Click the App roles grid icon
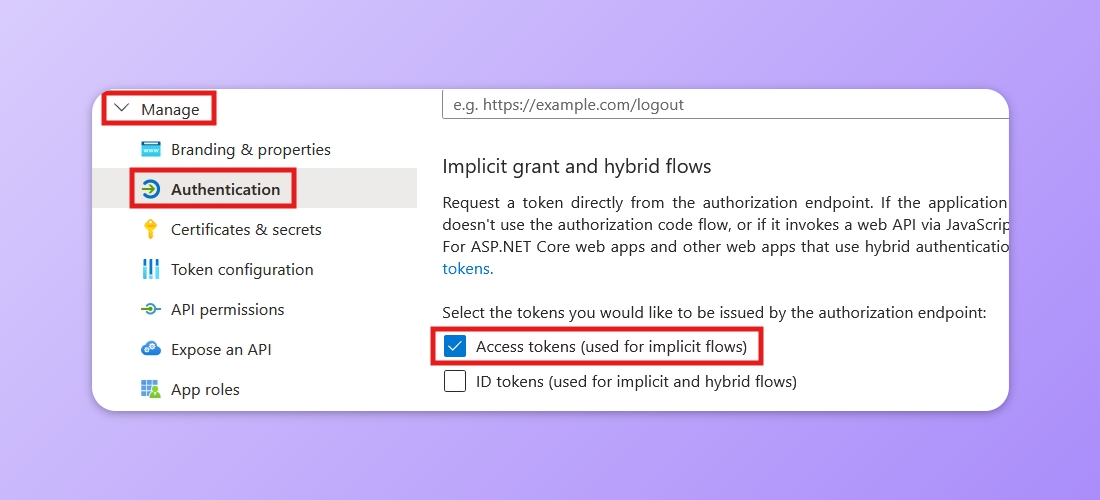The height and width of the screenshot is (500, 1100). [x=151, y=389]
